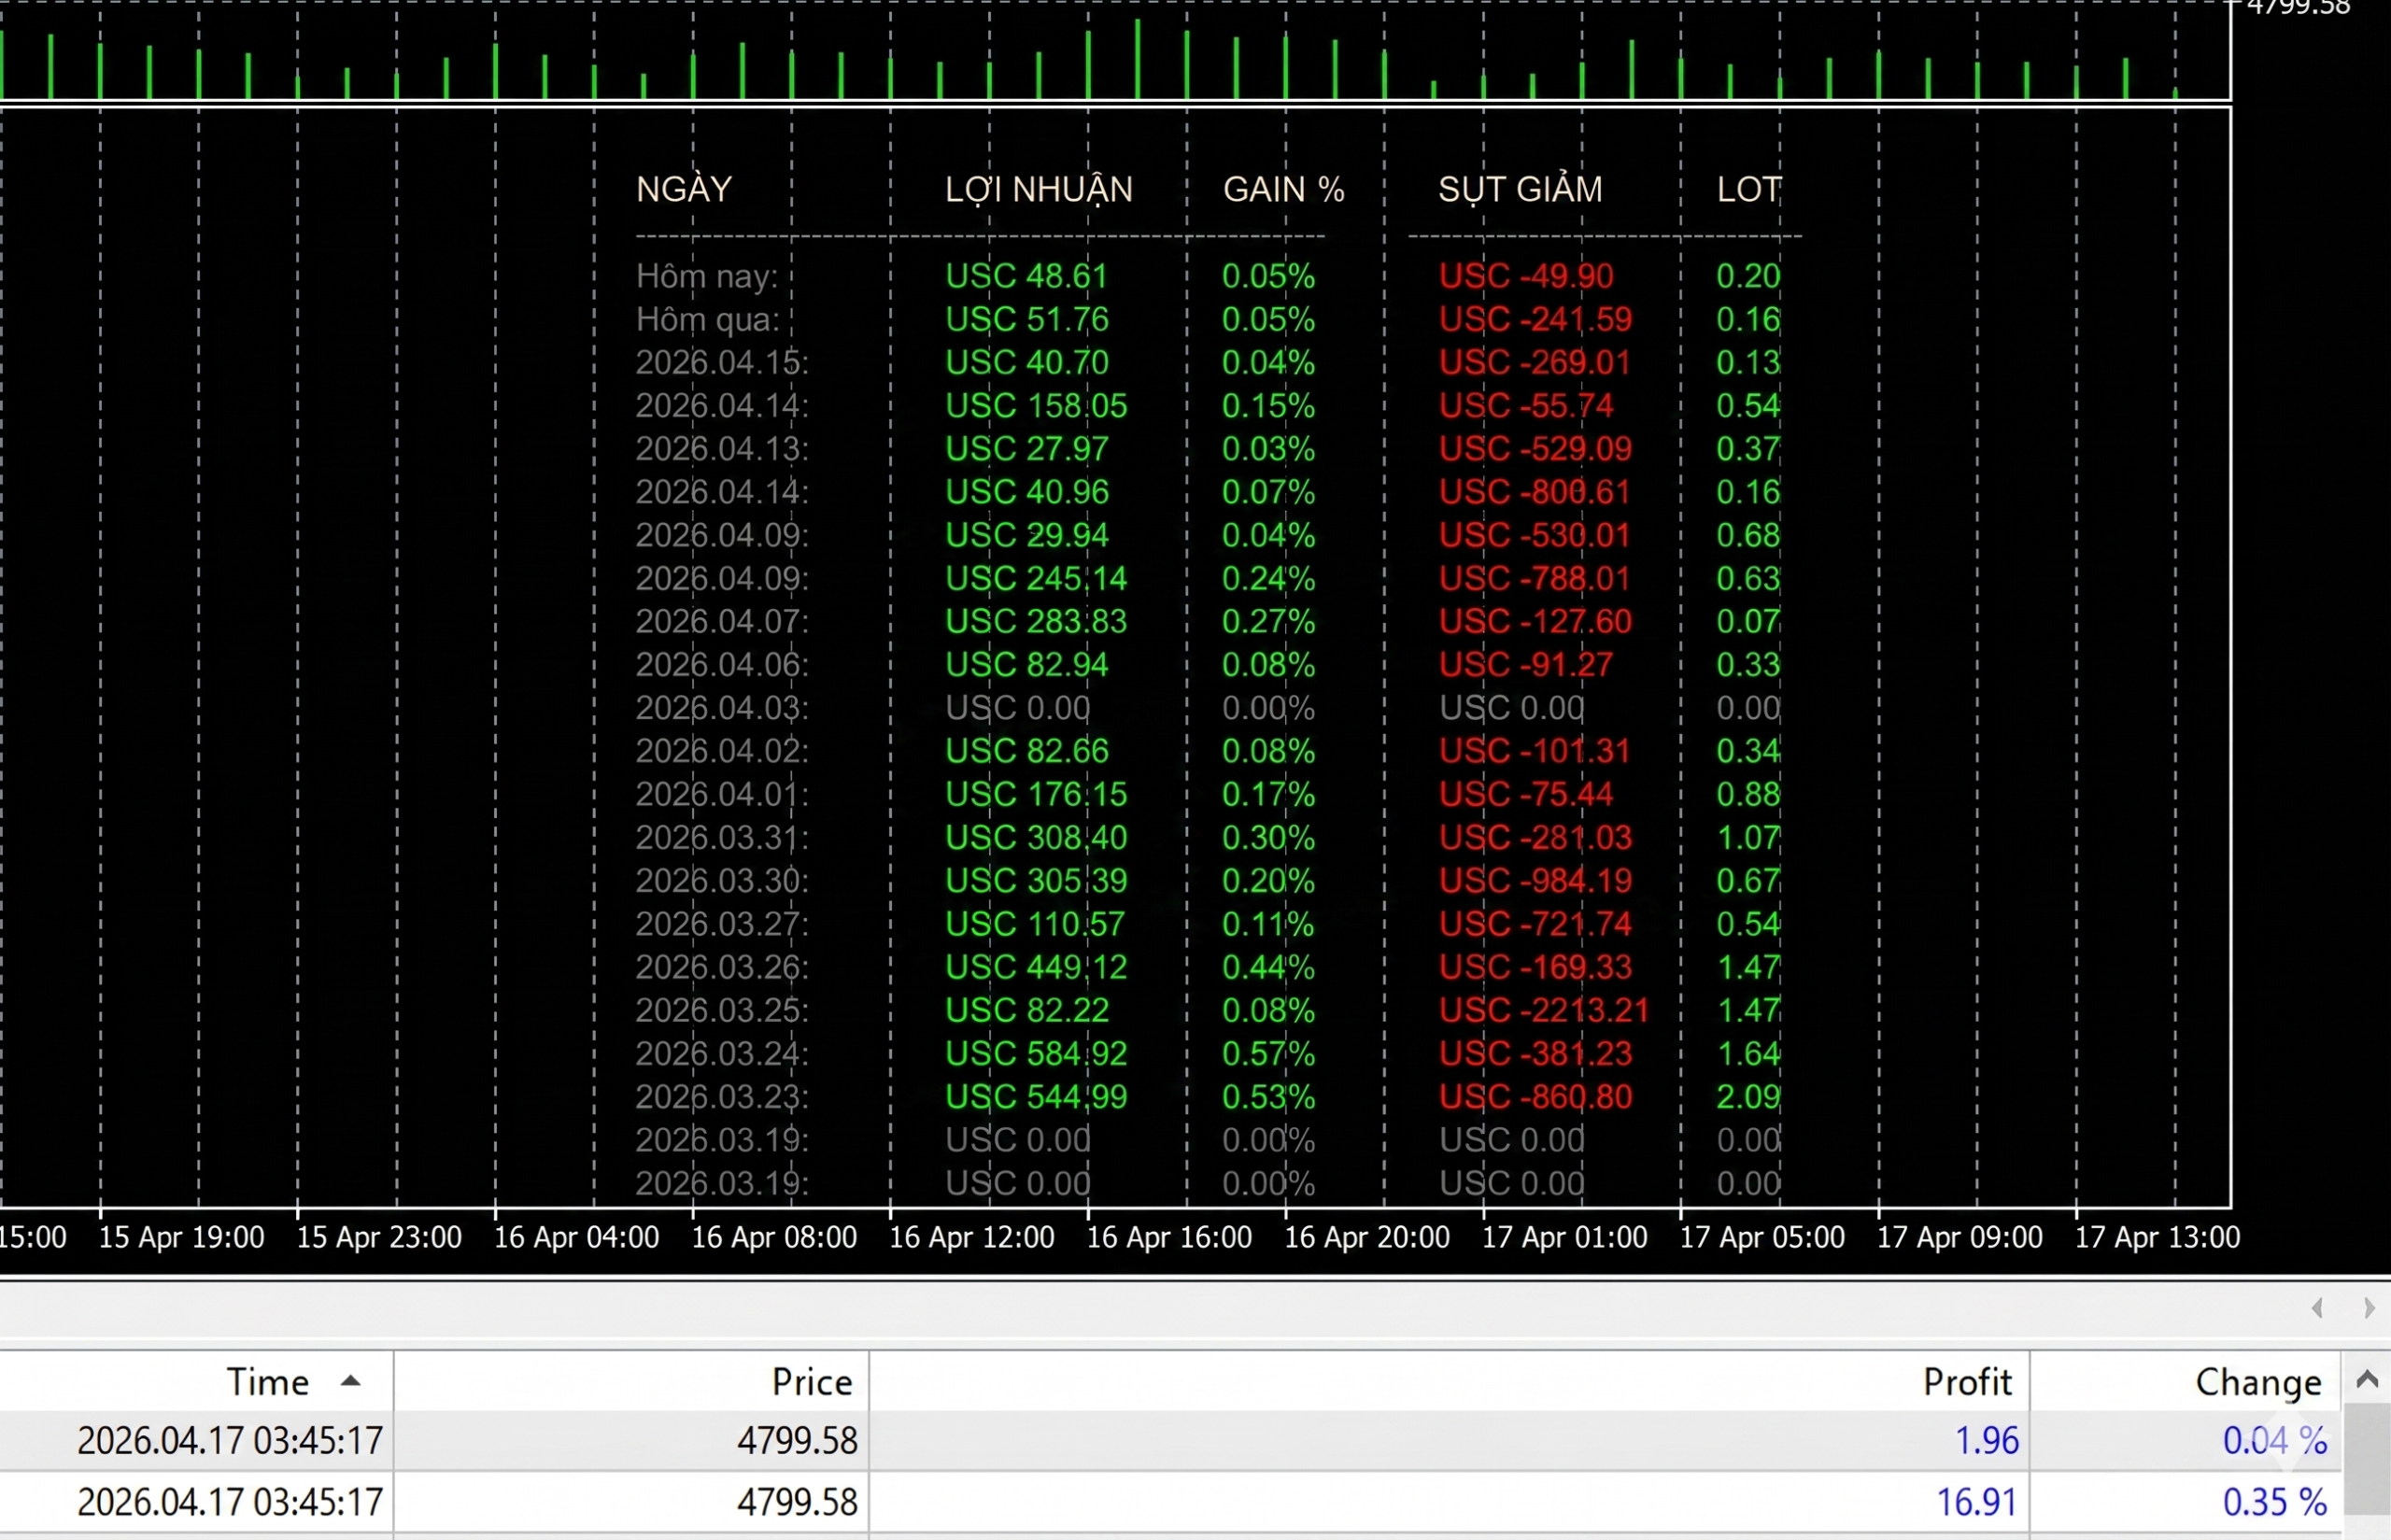Click the Hôm nay row label
The image size is (2391, 1540).
(x=707, y=276)
